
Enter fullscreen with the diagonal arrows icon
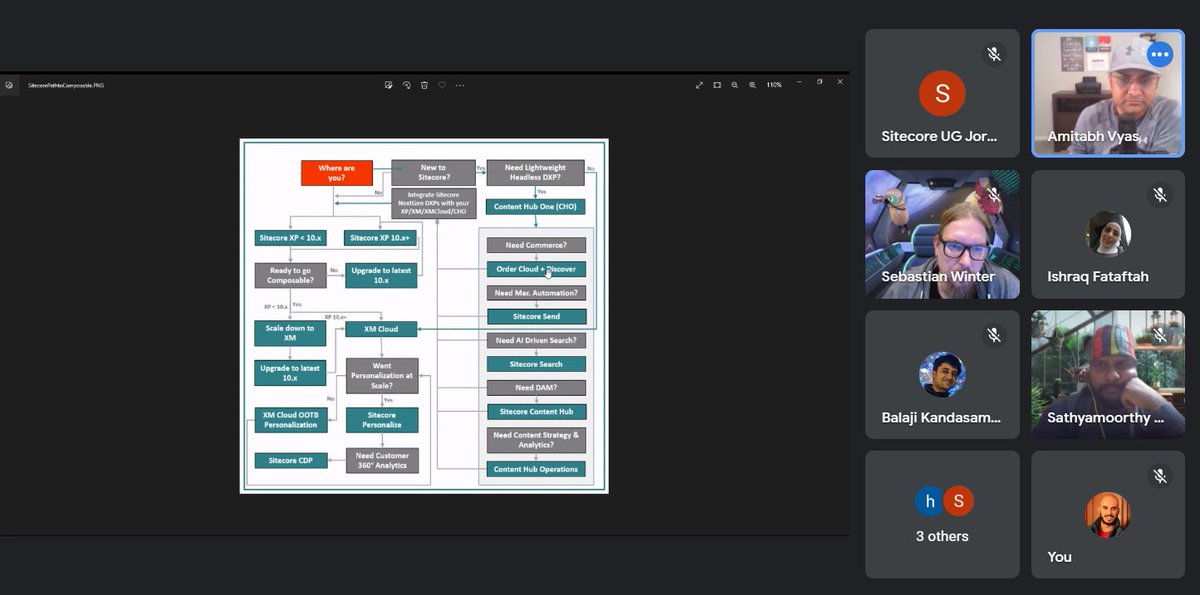point(700,85)
